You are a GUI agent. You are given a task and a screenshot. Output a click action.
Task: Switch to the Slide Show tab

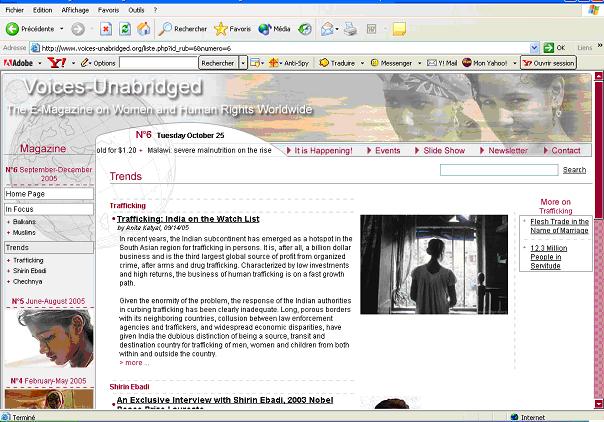tap(444, 150)
